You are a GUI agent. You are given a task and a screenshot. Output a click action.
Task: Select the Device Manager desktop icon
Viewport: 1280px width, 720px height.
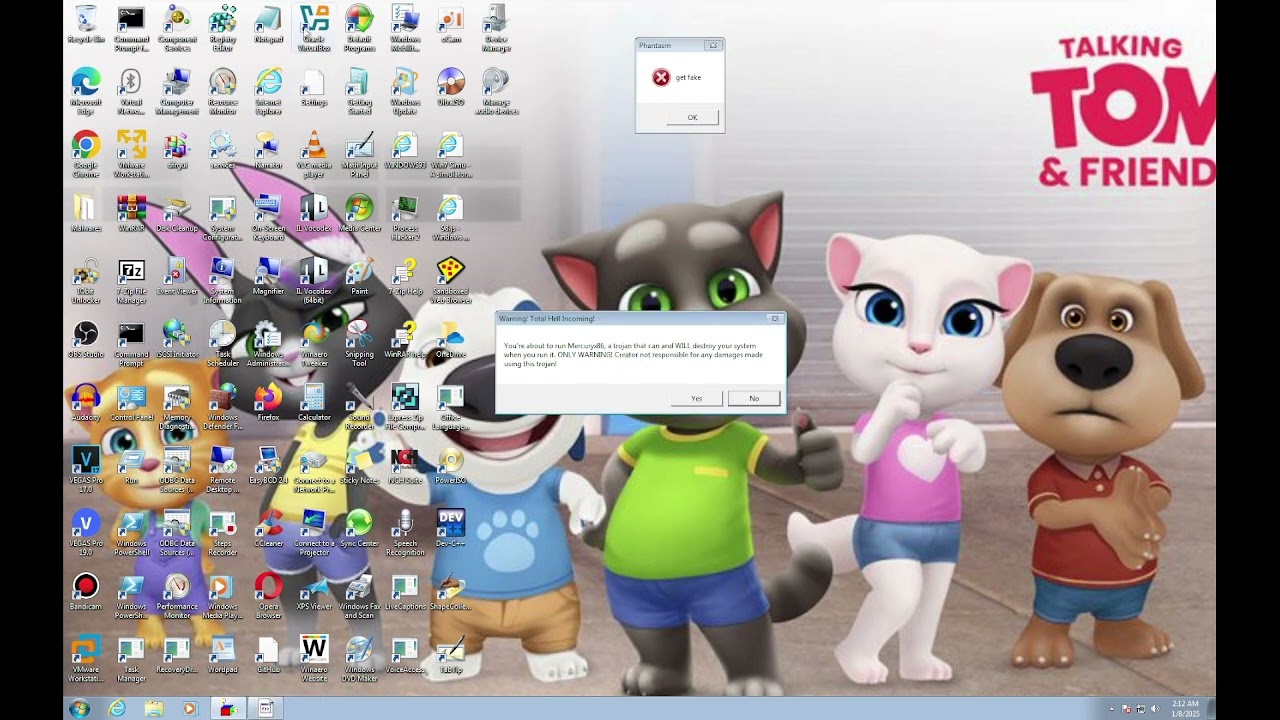tap(496, 28)
